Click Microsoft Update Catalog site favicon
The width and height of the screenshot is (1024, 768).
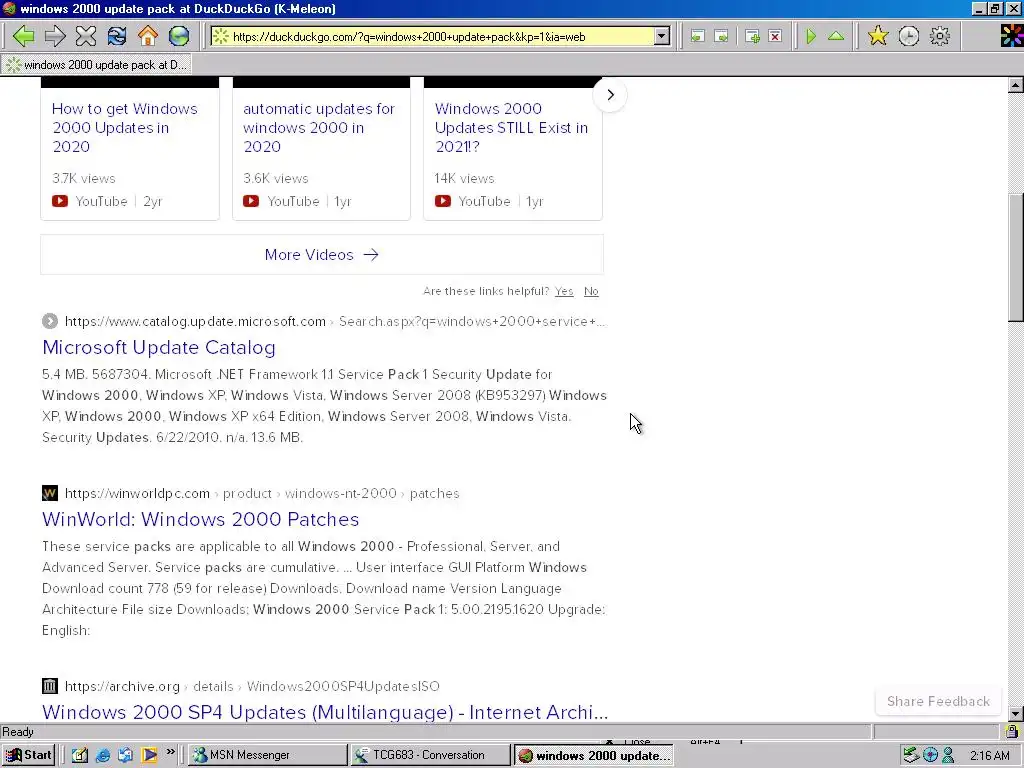(50, 321)
